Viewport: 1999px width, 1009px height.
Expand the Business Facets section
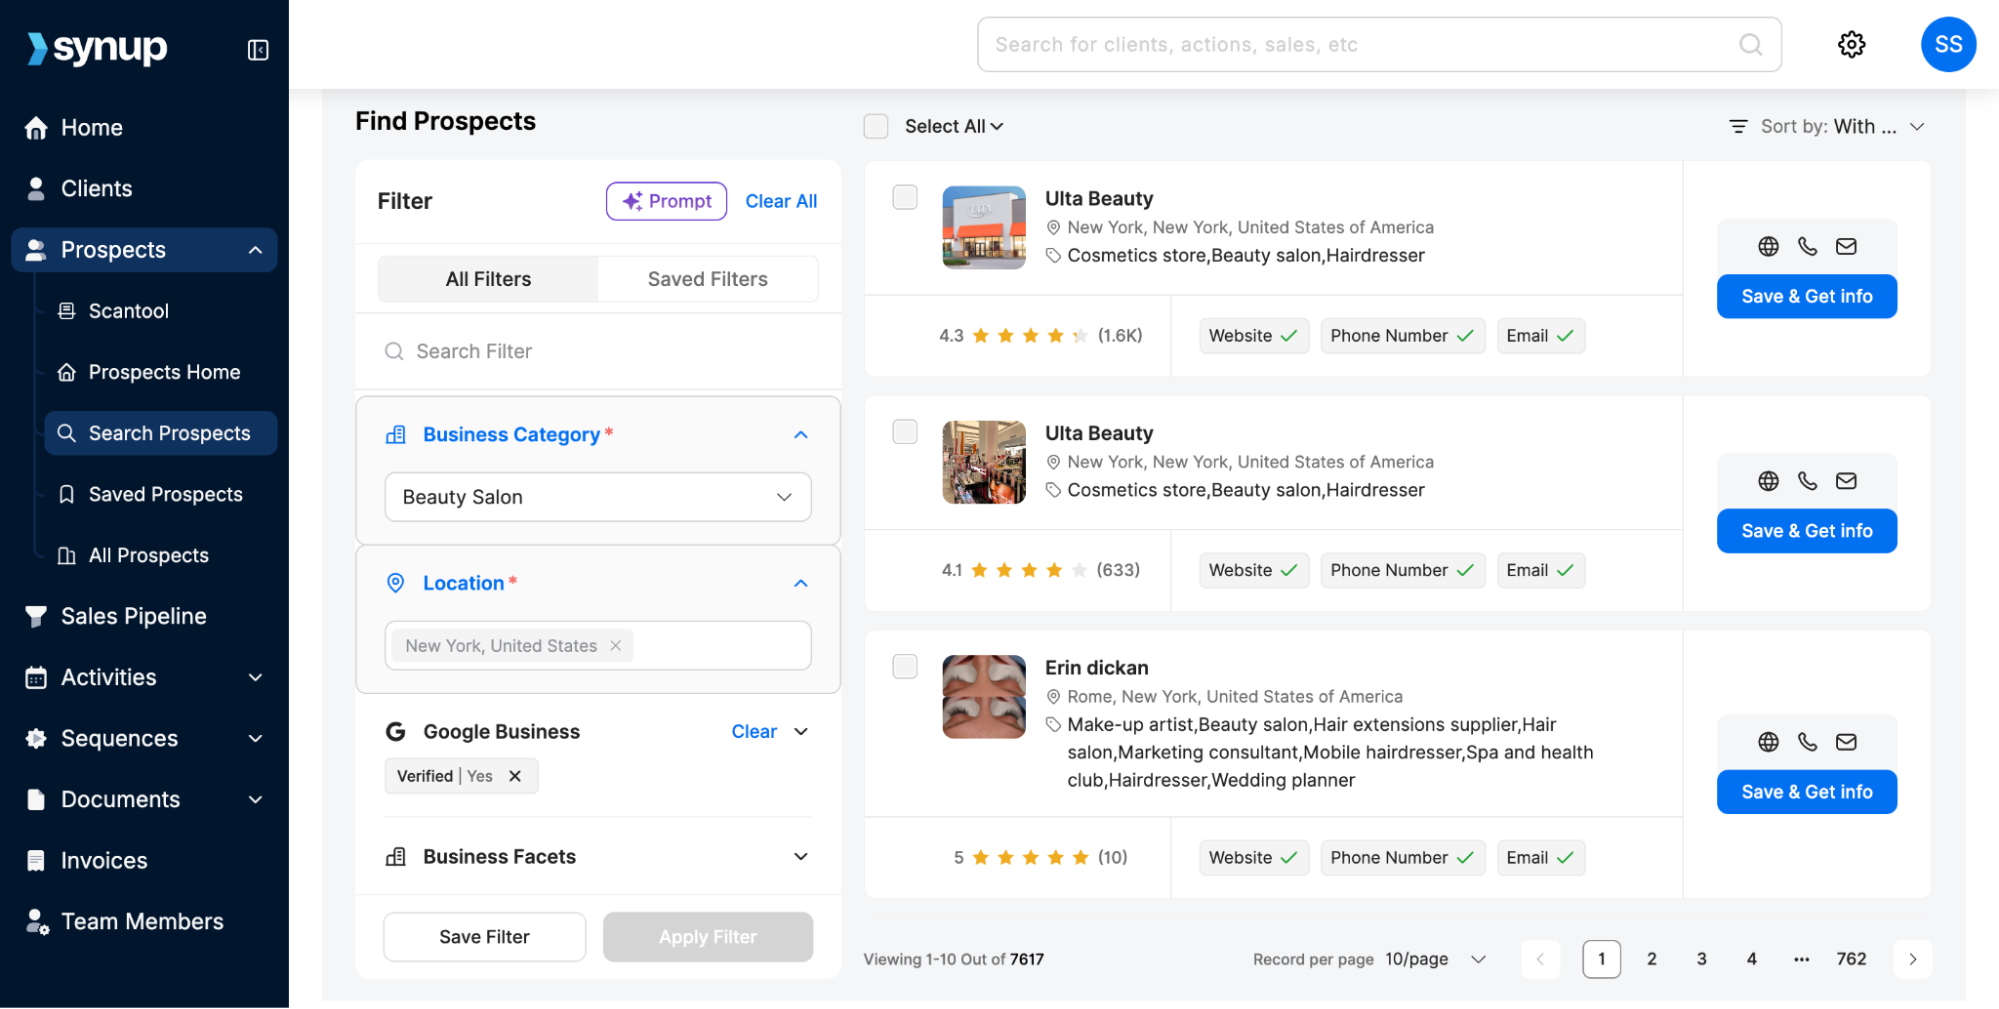pos(800,857)
